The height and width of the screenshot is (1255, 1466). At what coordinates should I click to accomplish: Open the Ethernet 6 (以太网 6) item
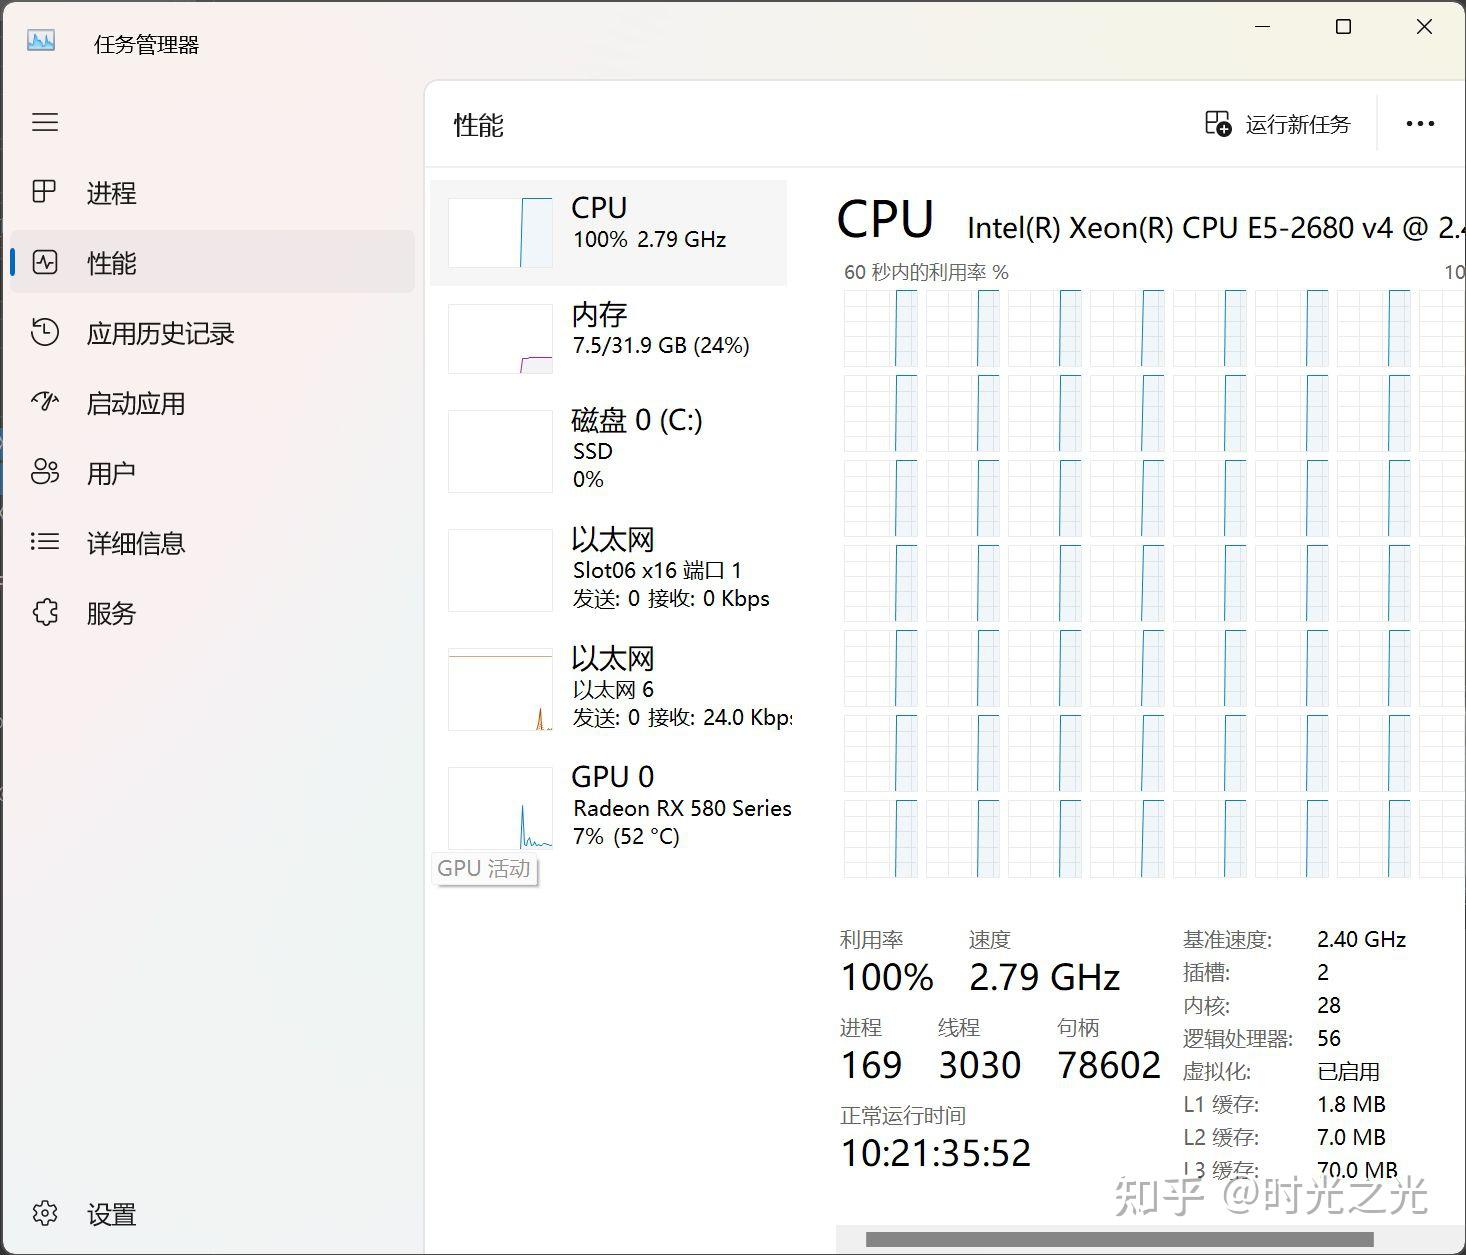pyautogui.click(x=608, y=688)
